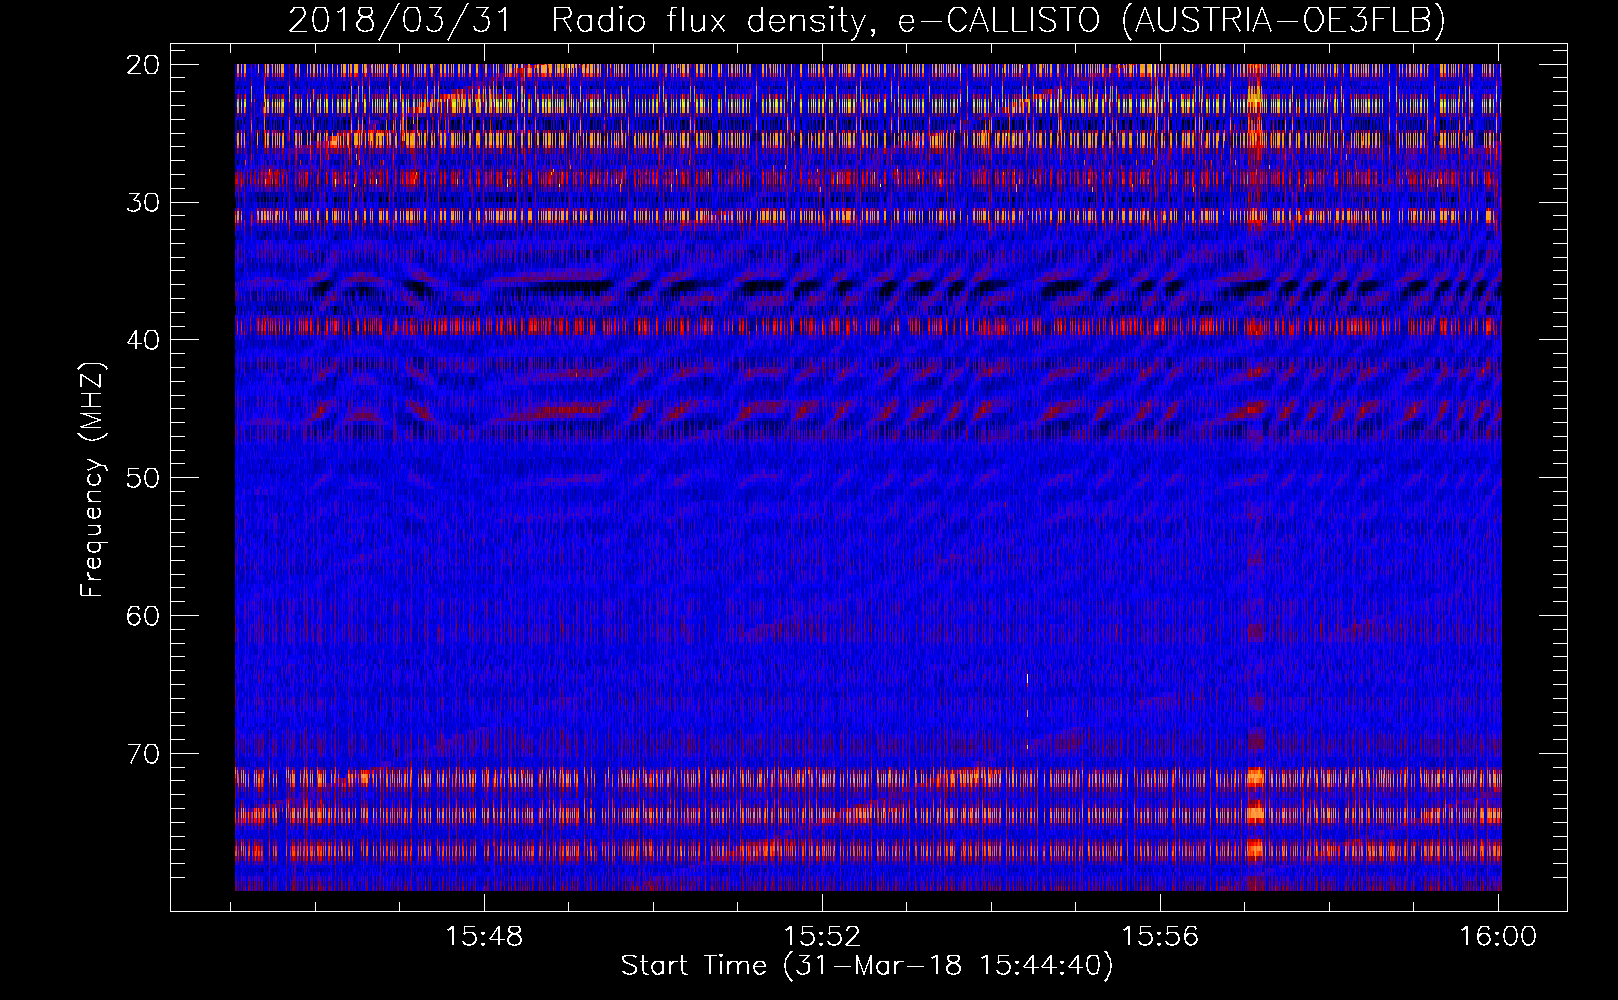Select the 20 MHz frequency tick label
The image size is (1618, 1000).
coord(144,65)
